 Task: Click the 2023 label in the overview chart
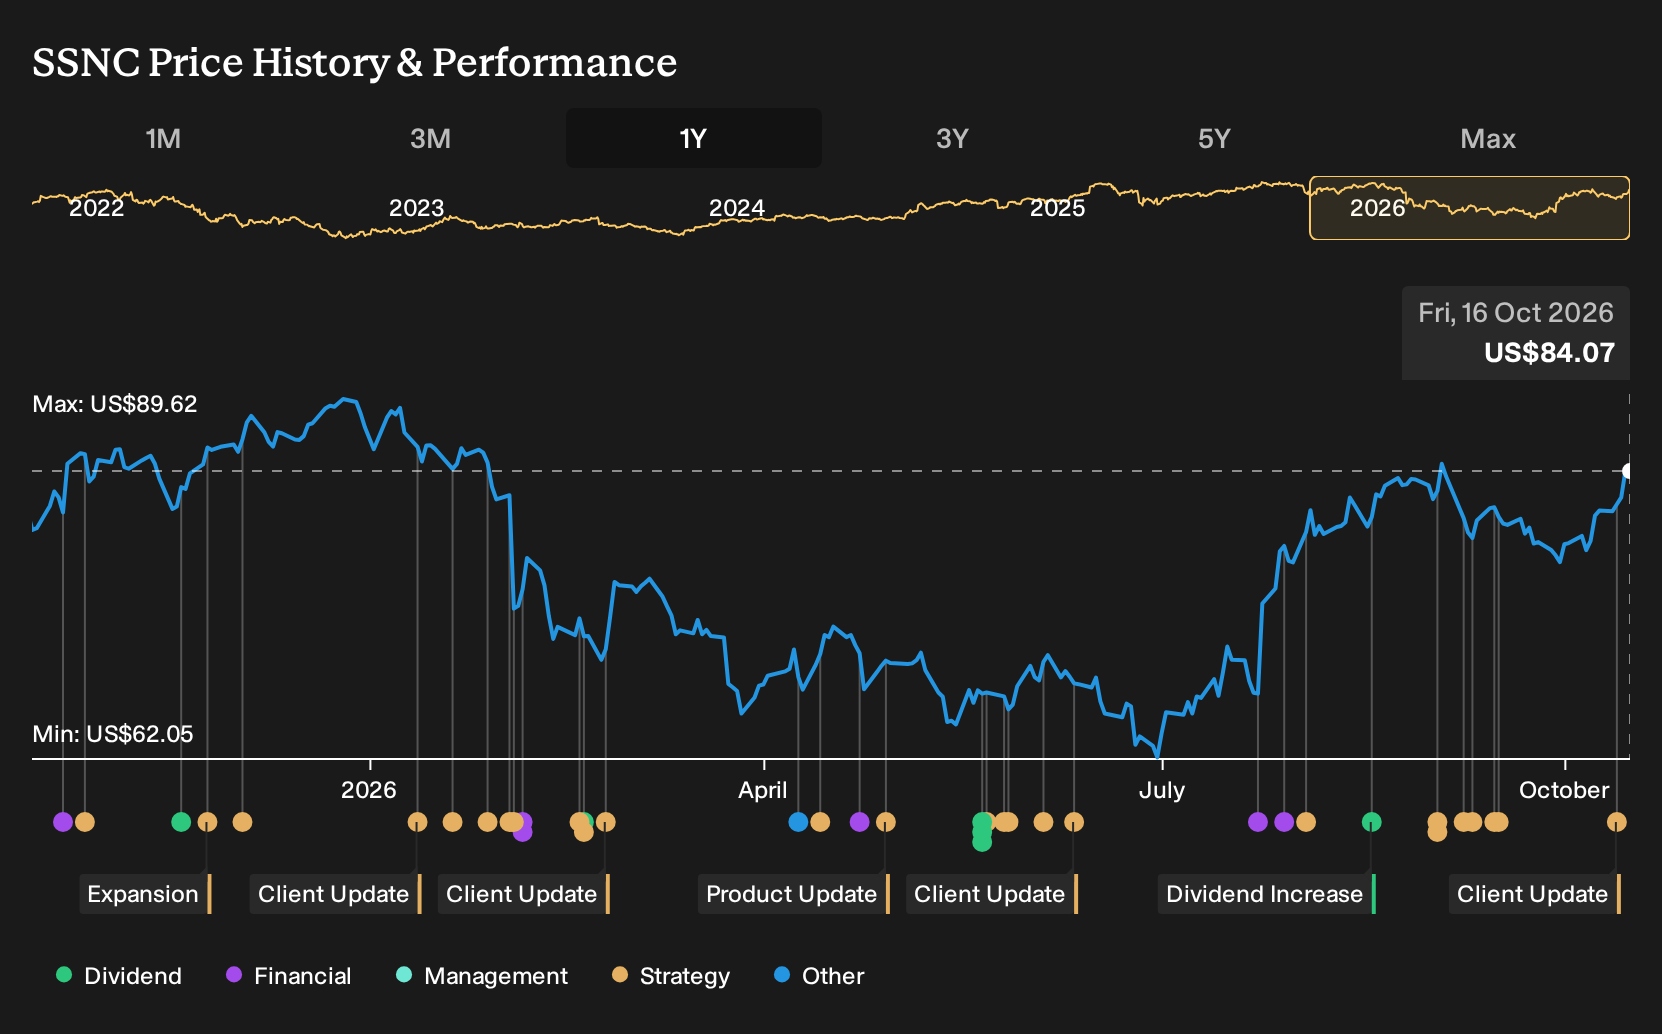pos(416,208)
